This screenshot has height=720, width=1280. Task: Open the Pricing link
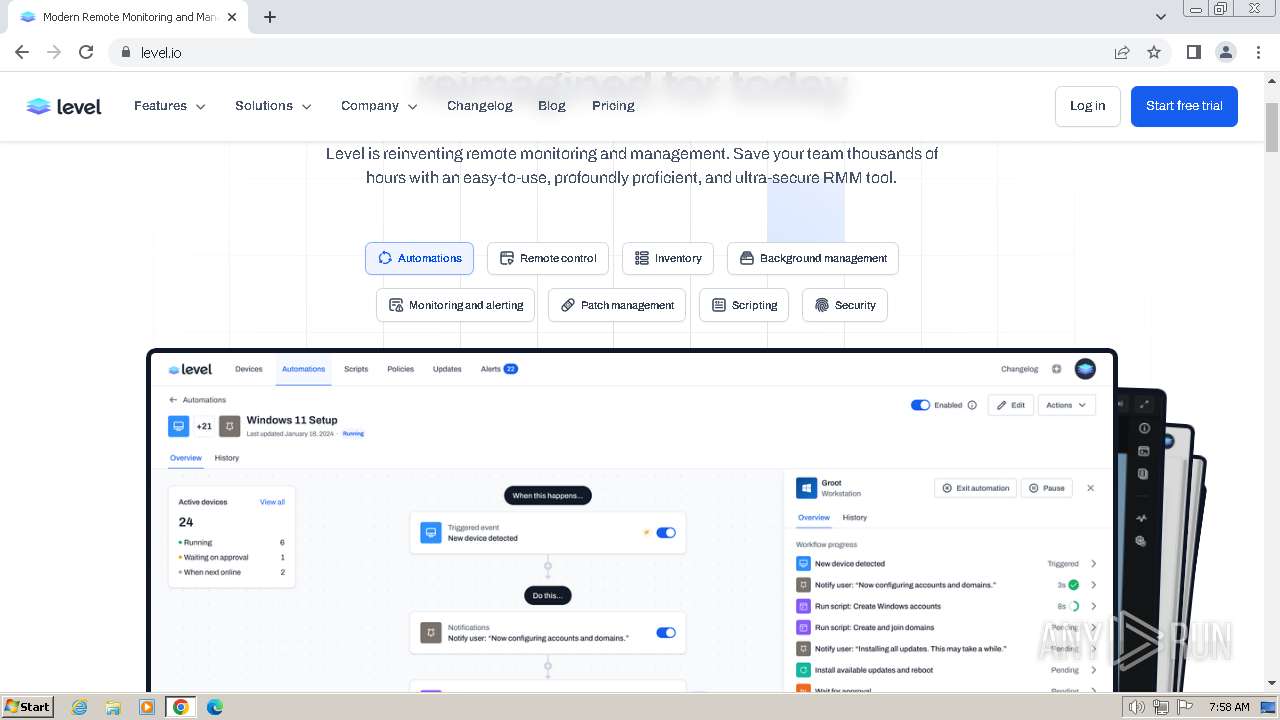[x=613, y=106]
